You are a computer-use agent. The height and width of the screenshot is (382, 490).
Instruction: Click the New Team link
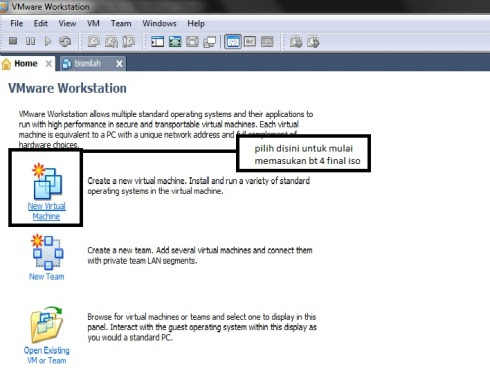47,276
